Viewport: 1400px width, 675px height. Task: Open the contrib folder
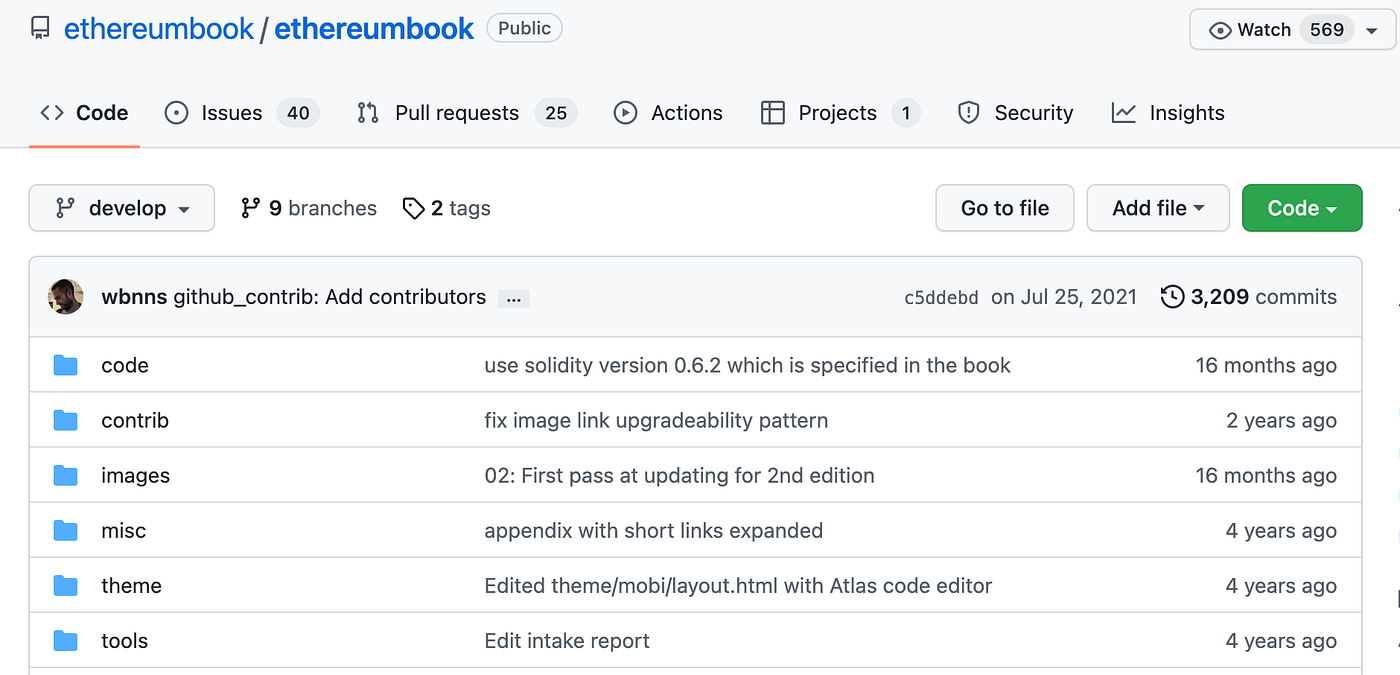coord(135,421)
